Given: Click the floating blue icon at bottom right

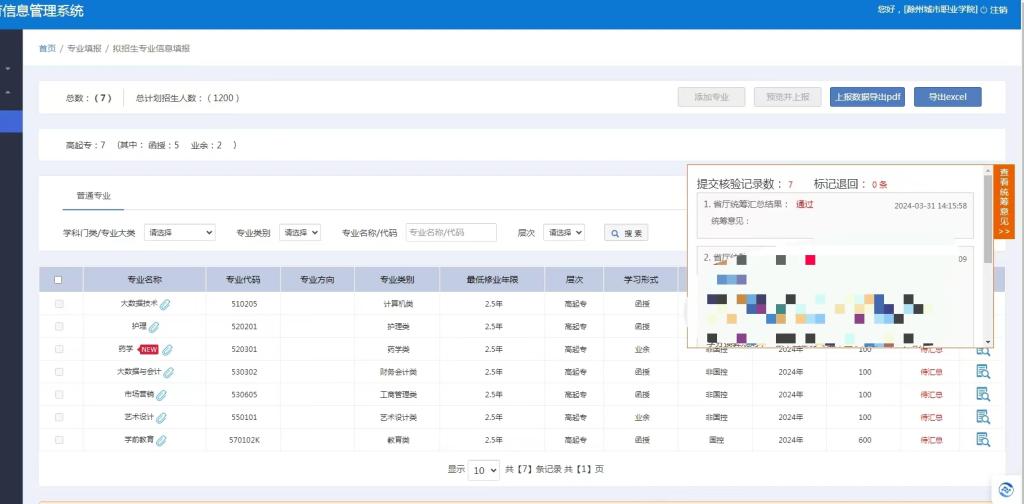Looking at the screenshot, I should [1006, 489].
